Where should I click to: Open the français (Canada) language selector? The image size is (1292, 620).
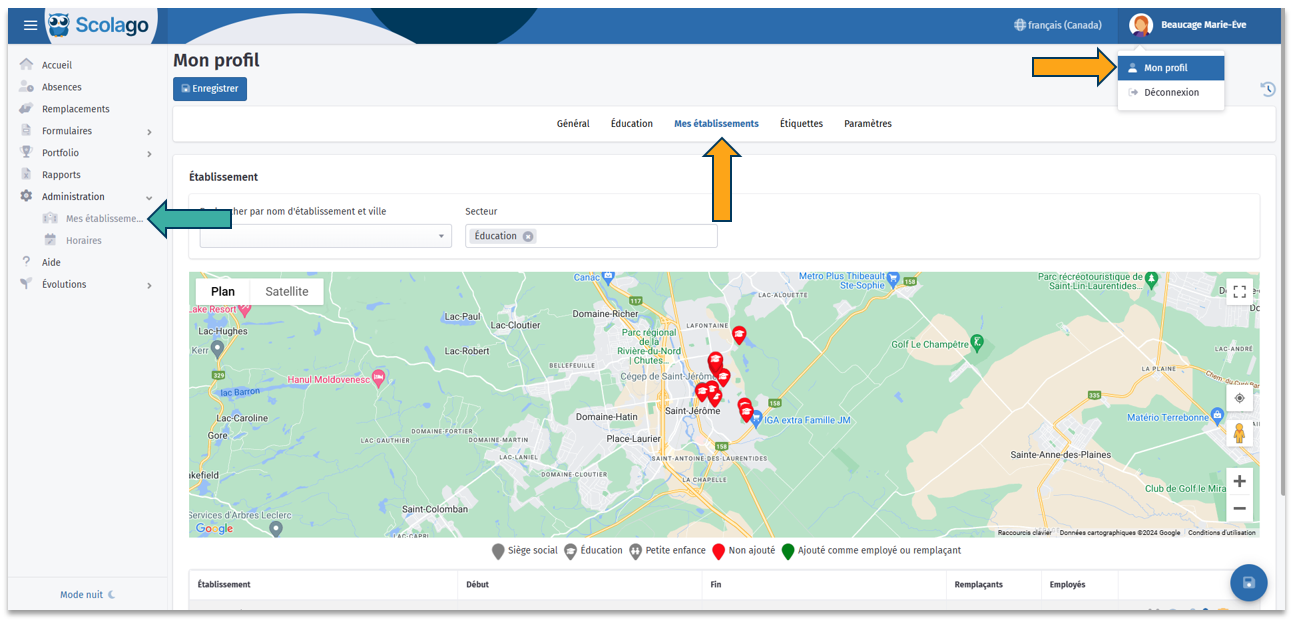[x=1058, y=25]
